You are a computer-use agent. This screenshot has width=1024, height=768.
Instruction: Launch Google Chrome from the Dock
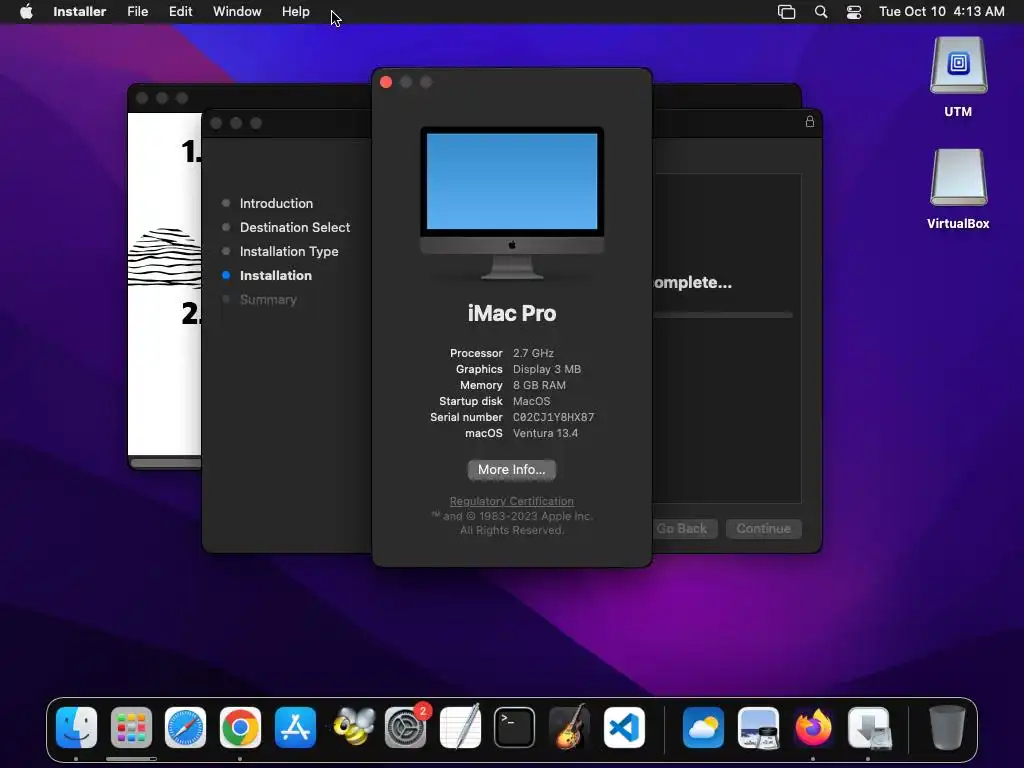pyautogui.click(x=240, y=728)
